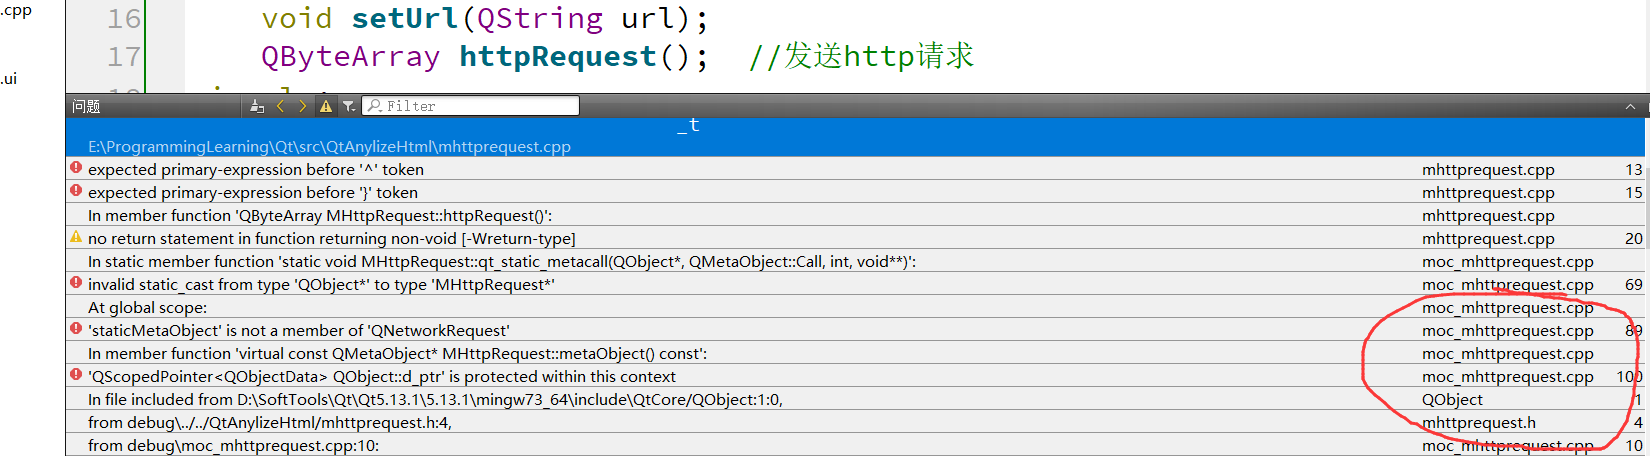Select row "In static member function ... qt_static_metacall"

855,261
